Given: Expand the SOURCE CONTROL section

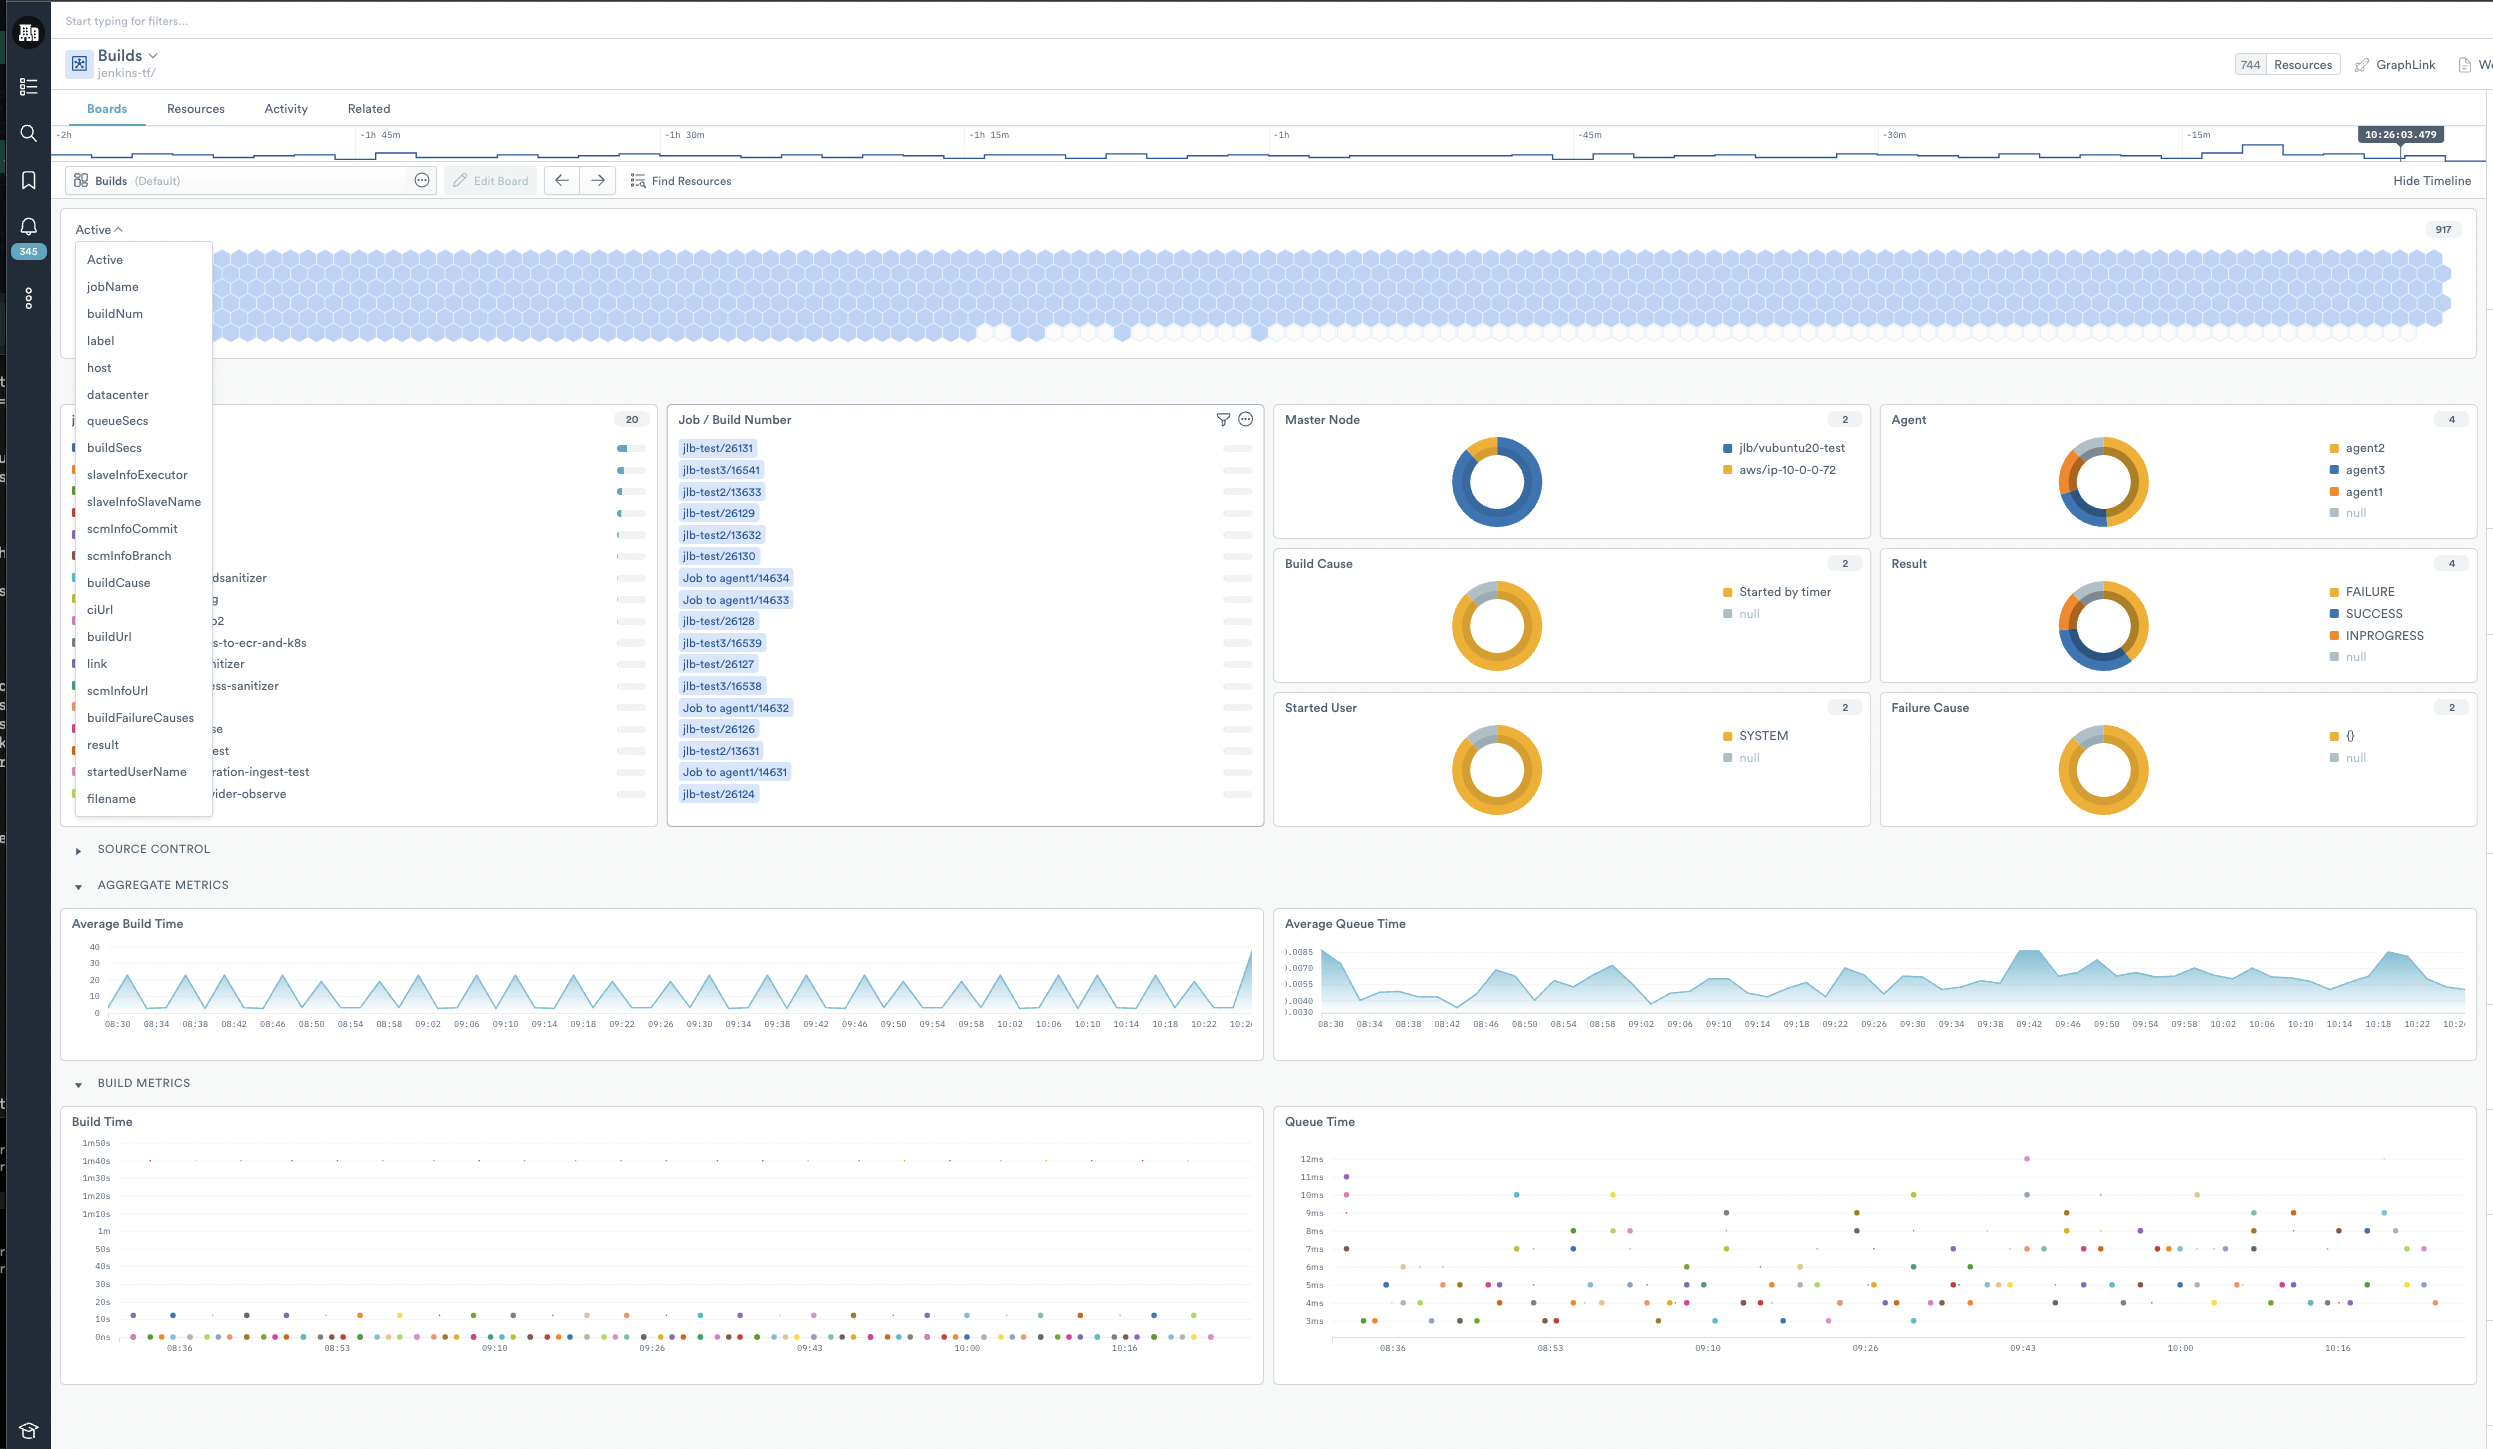Looking at the screenshot, I should (x=78, y=851).
